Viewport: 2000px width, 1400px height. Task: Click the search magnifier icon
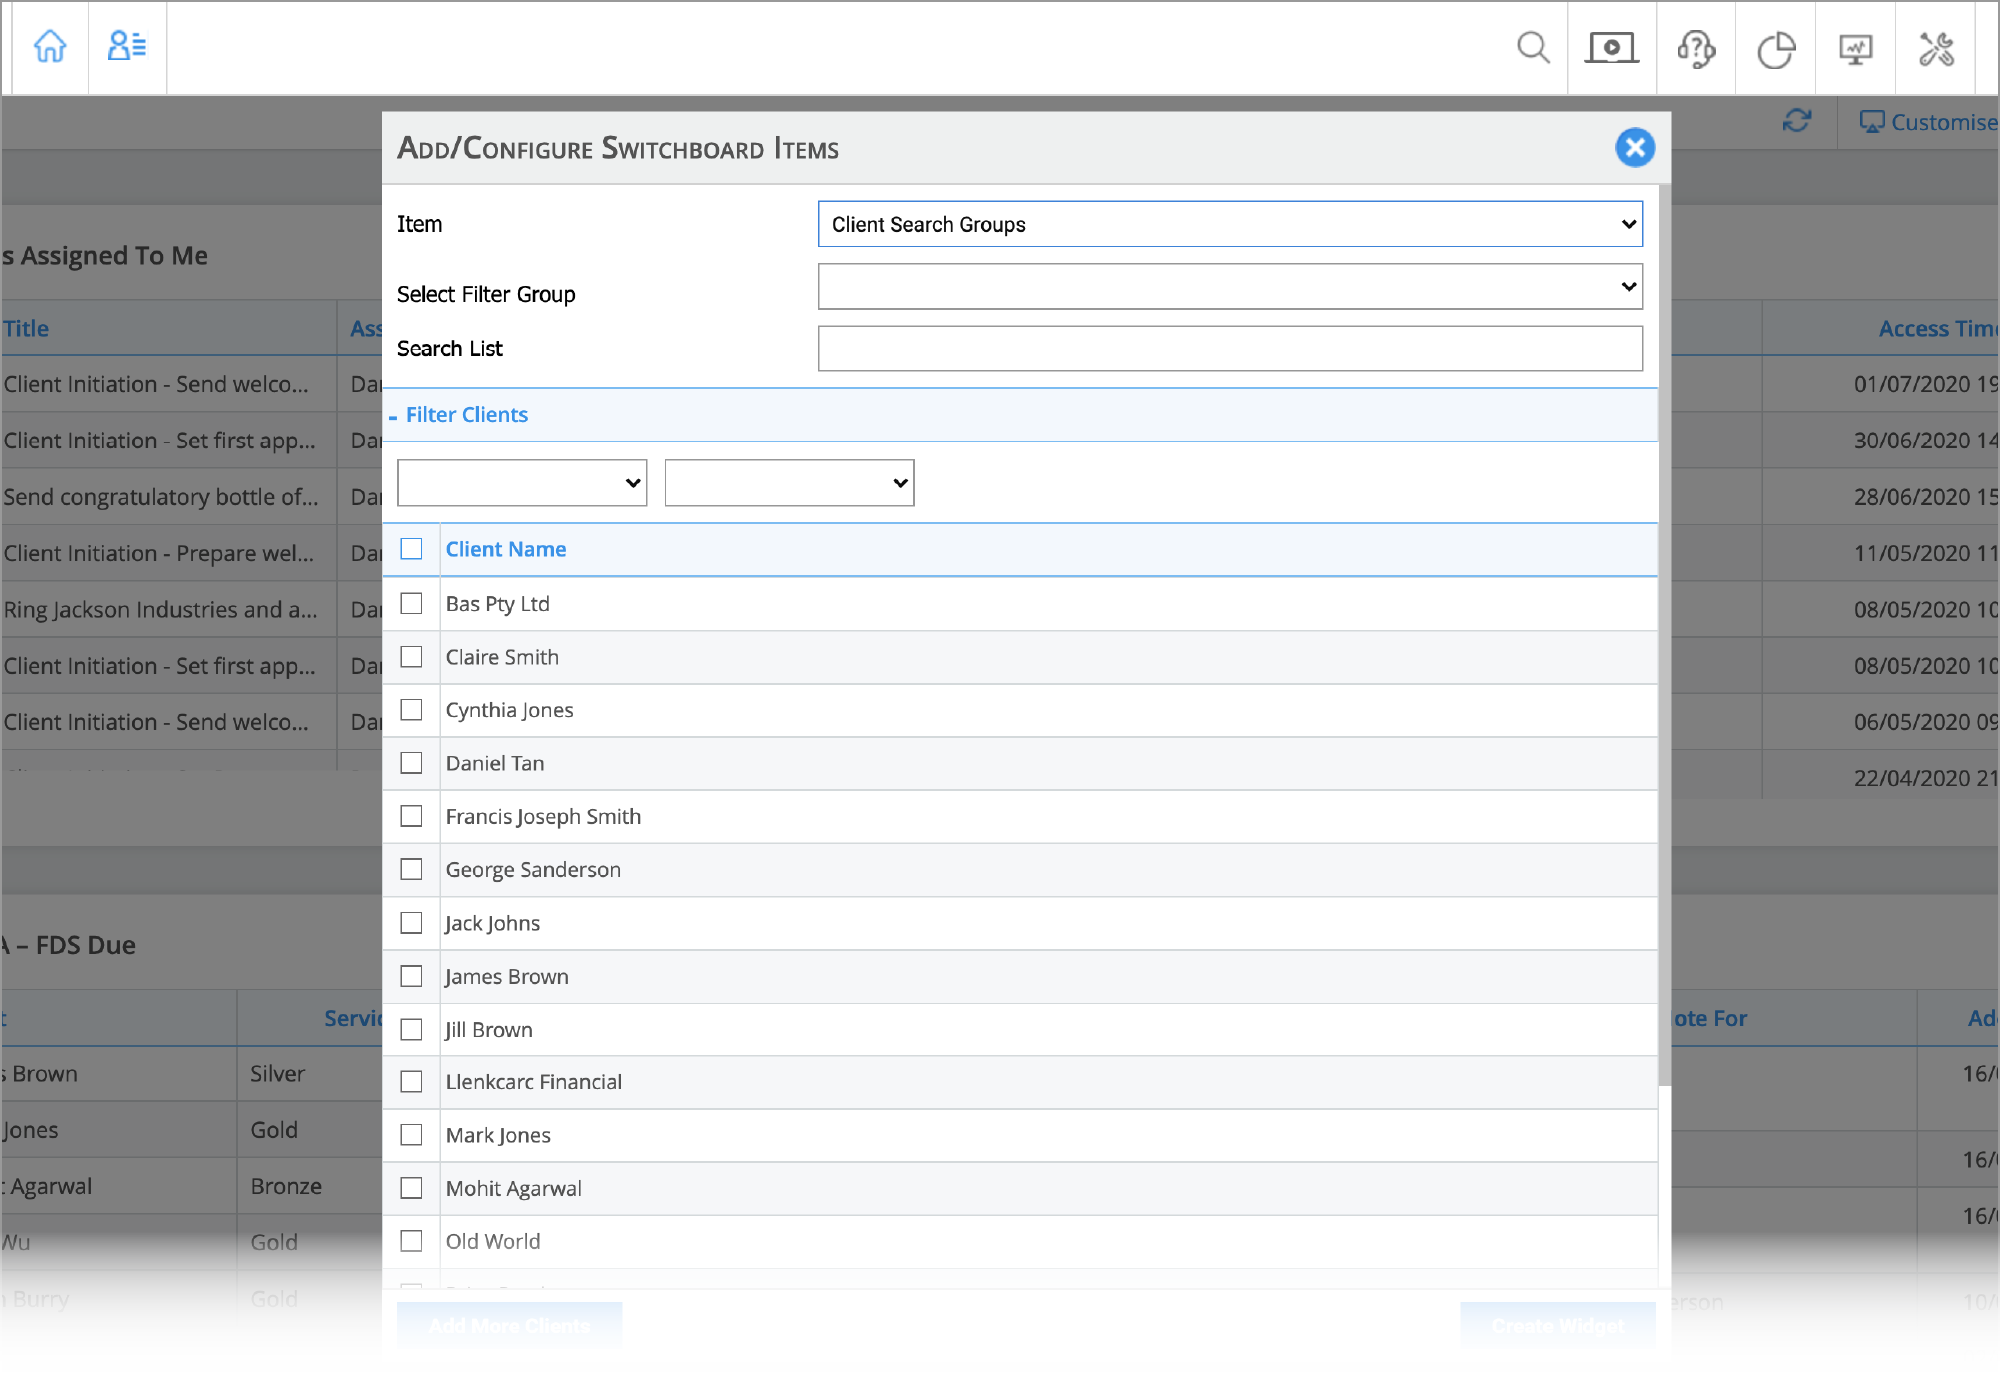pyautogui.click(x=1533, y=47)
